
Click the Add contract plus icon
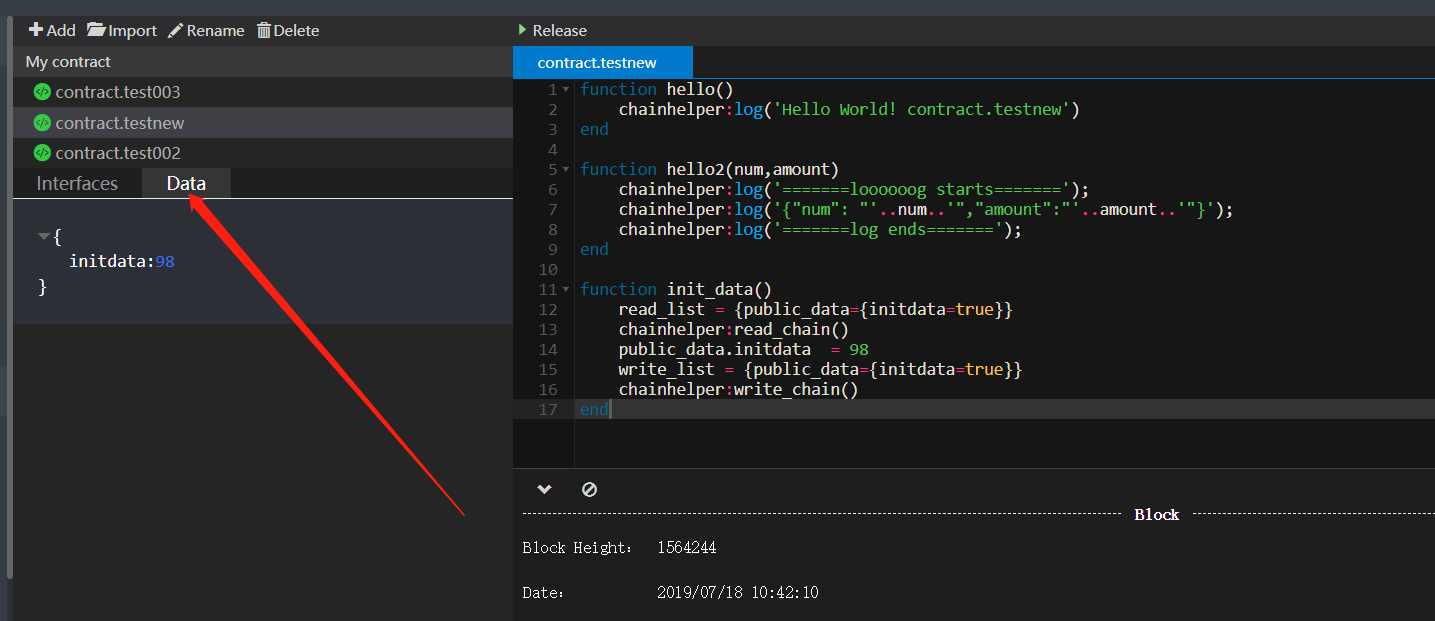click(x=36, y=30)
